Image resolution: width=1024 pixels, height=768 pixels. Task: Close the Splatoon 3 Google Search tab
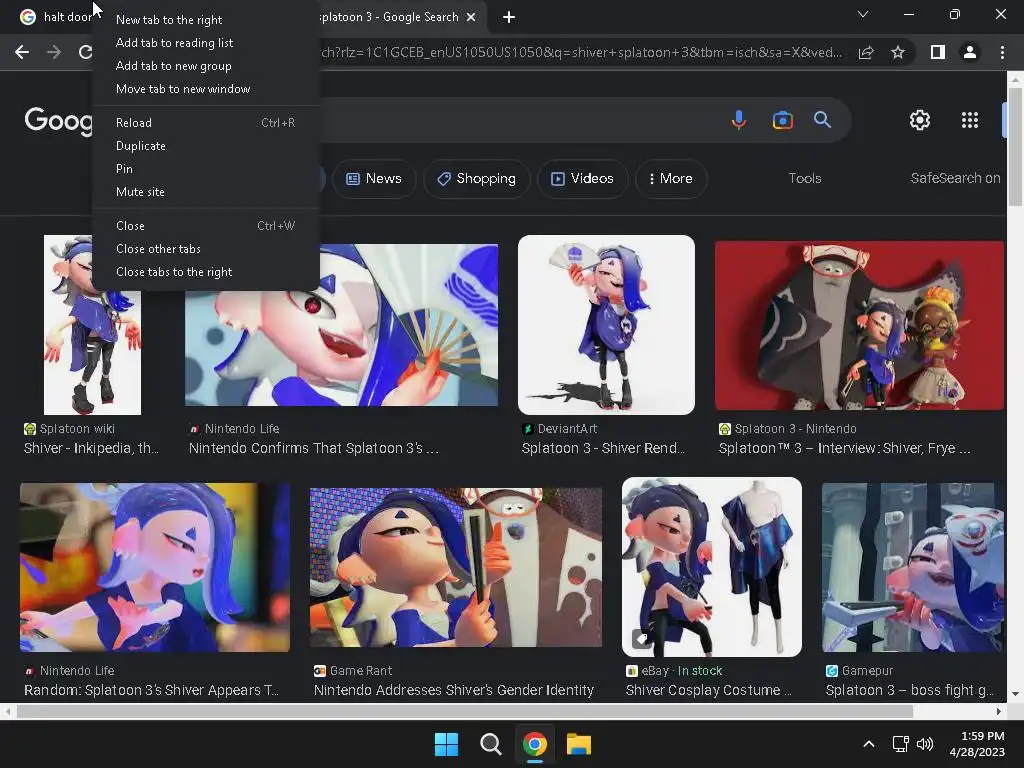coord(471,18)
